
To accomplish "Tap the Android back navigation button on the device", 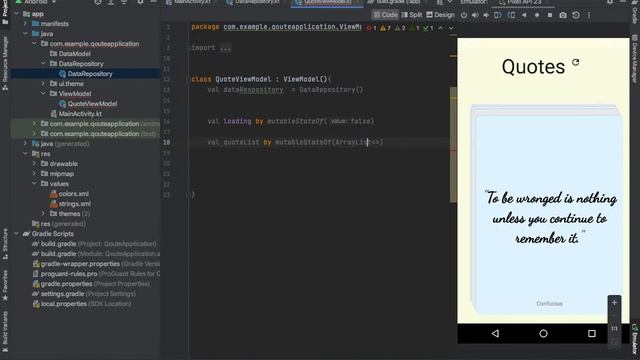I will point(495,333).
